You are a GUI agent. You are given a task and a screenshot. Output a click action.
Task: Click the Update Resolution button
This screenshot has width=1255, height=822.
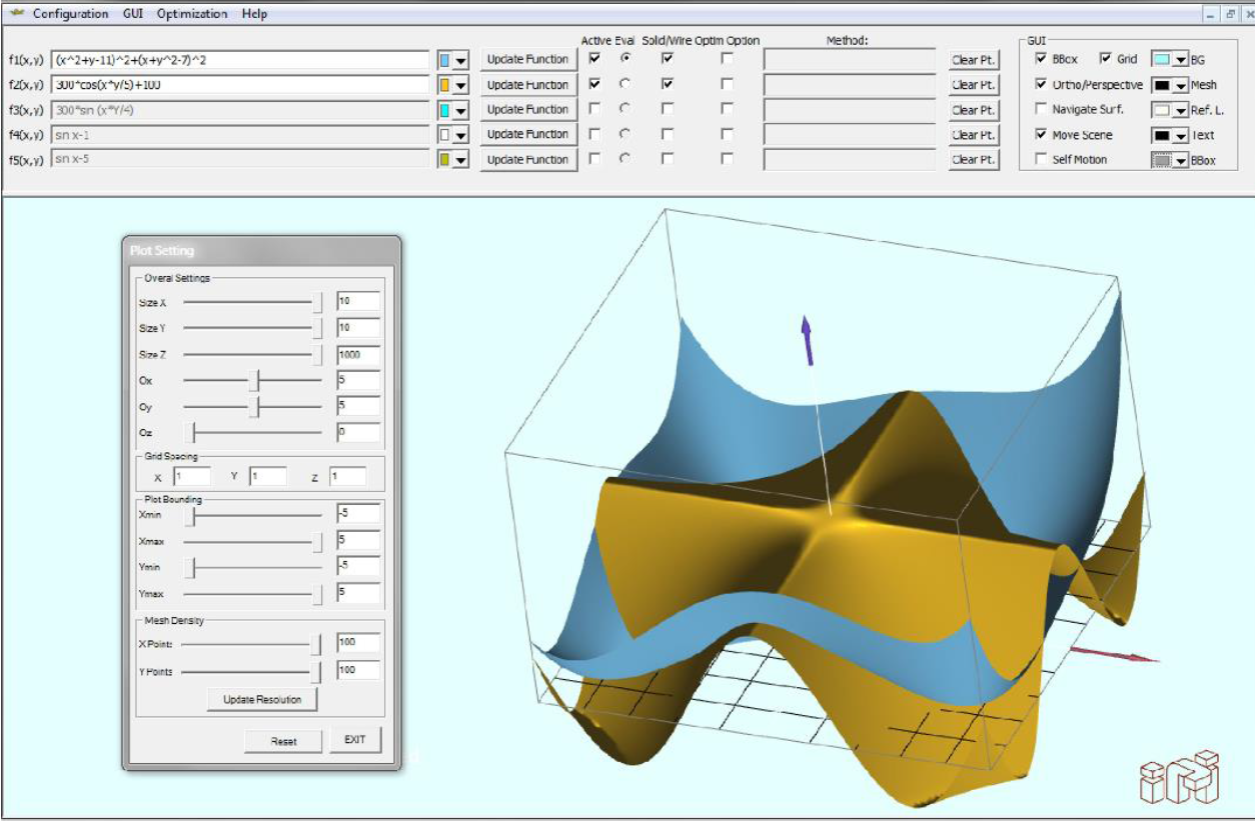pyautogui.click(x=263, y=700)
